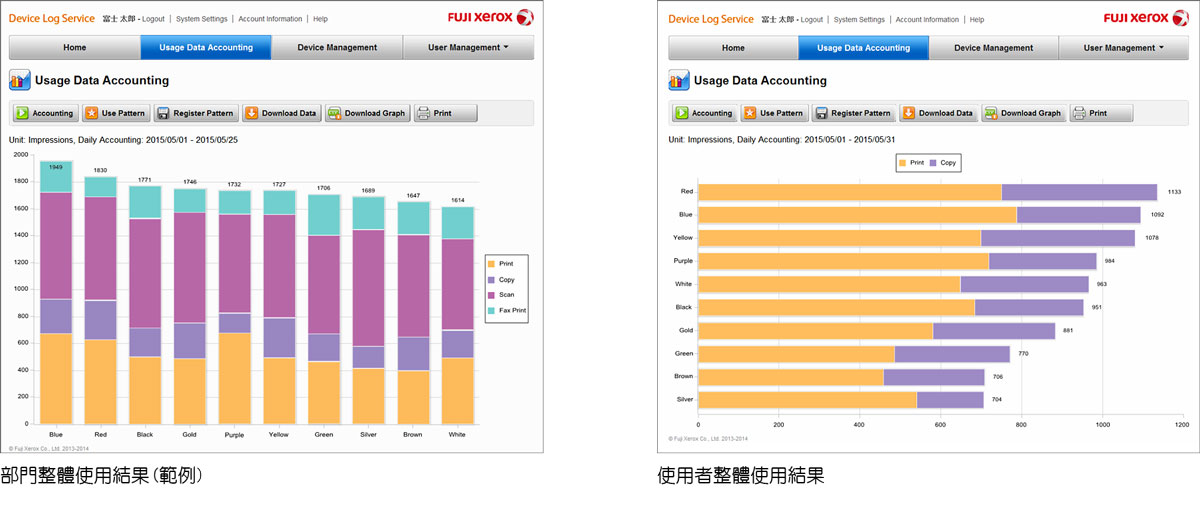The height and width of the screenshot is (513, 1200).
Task: Go to Home tab in left window
Action: tap(75, 47)
